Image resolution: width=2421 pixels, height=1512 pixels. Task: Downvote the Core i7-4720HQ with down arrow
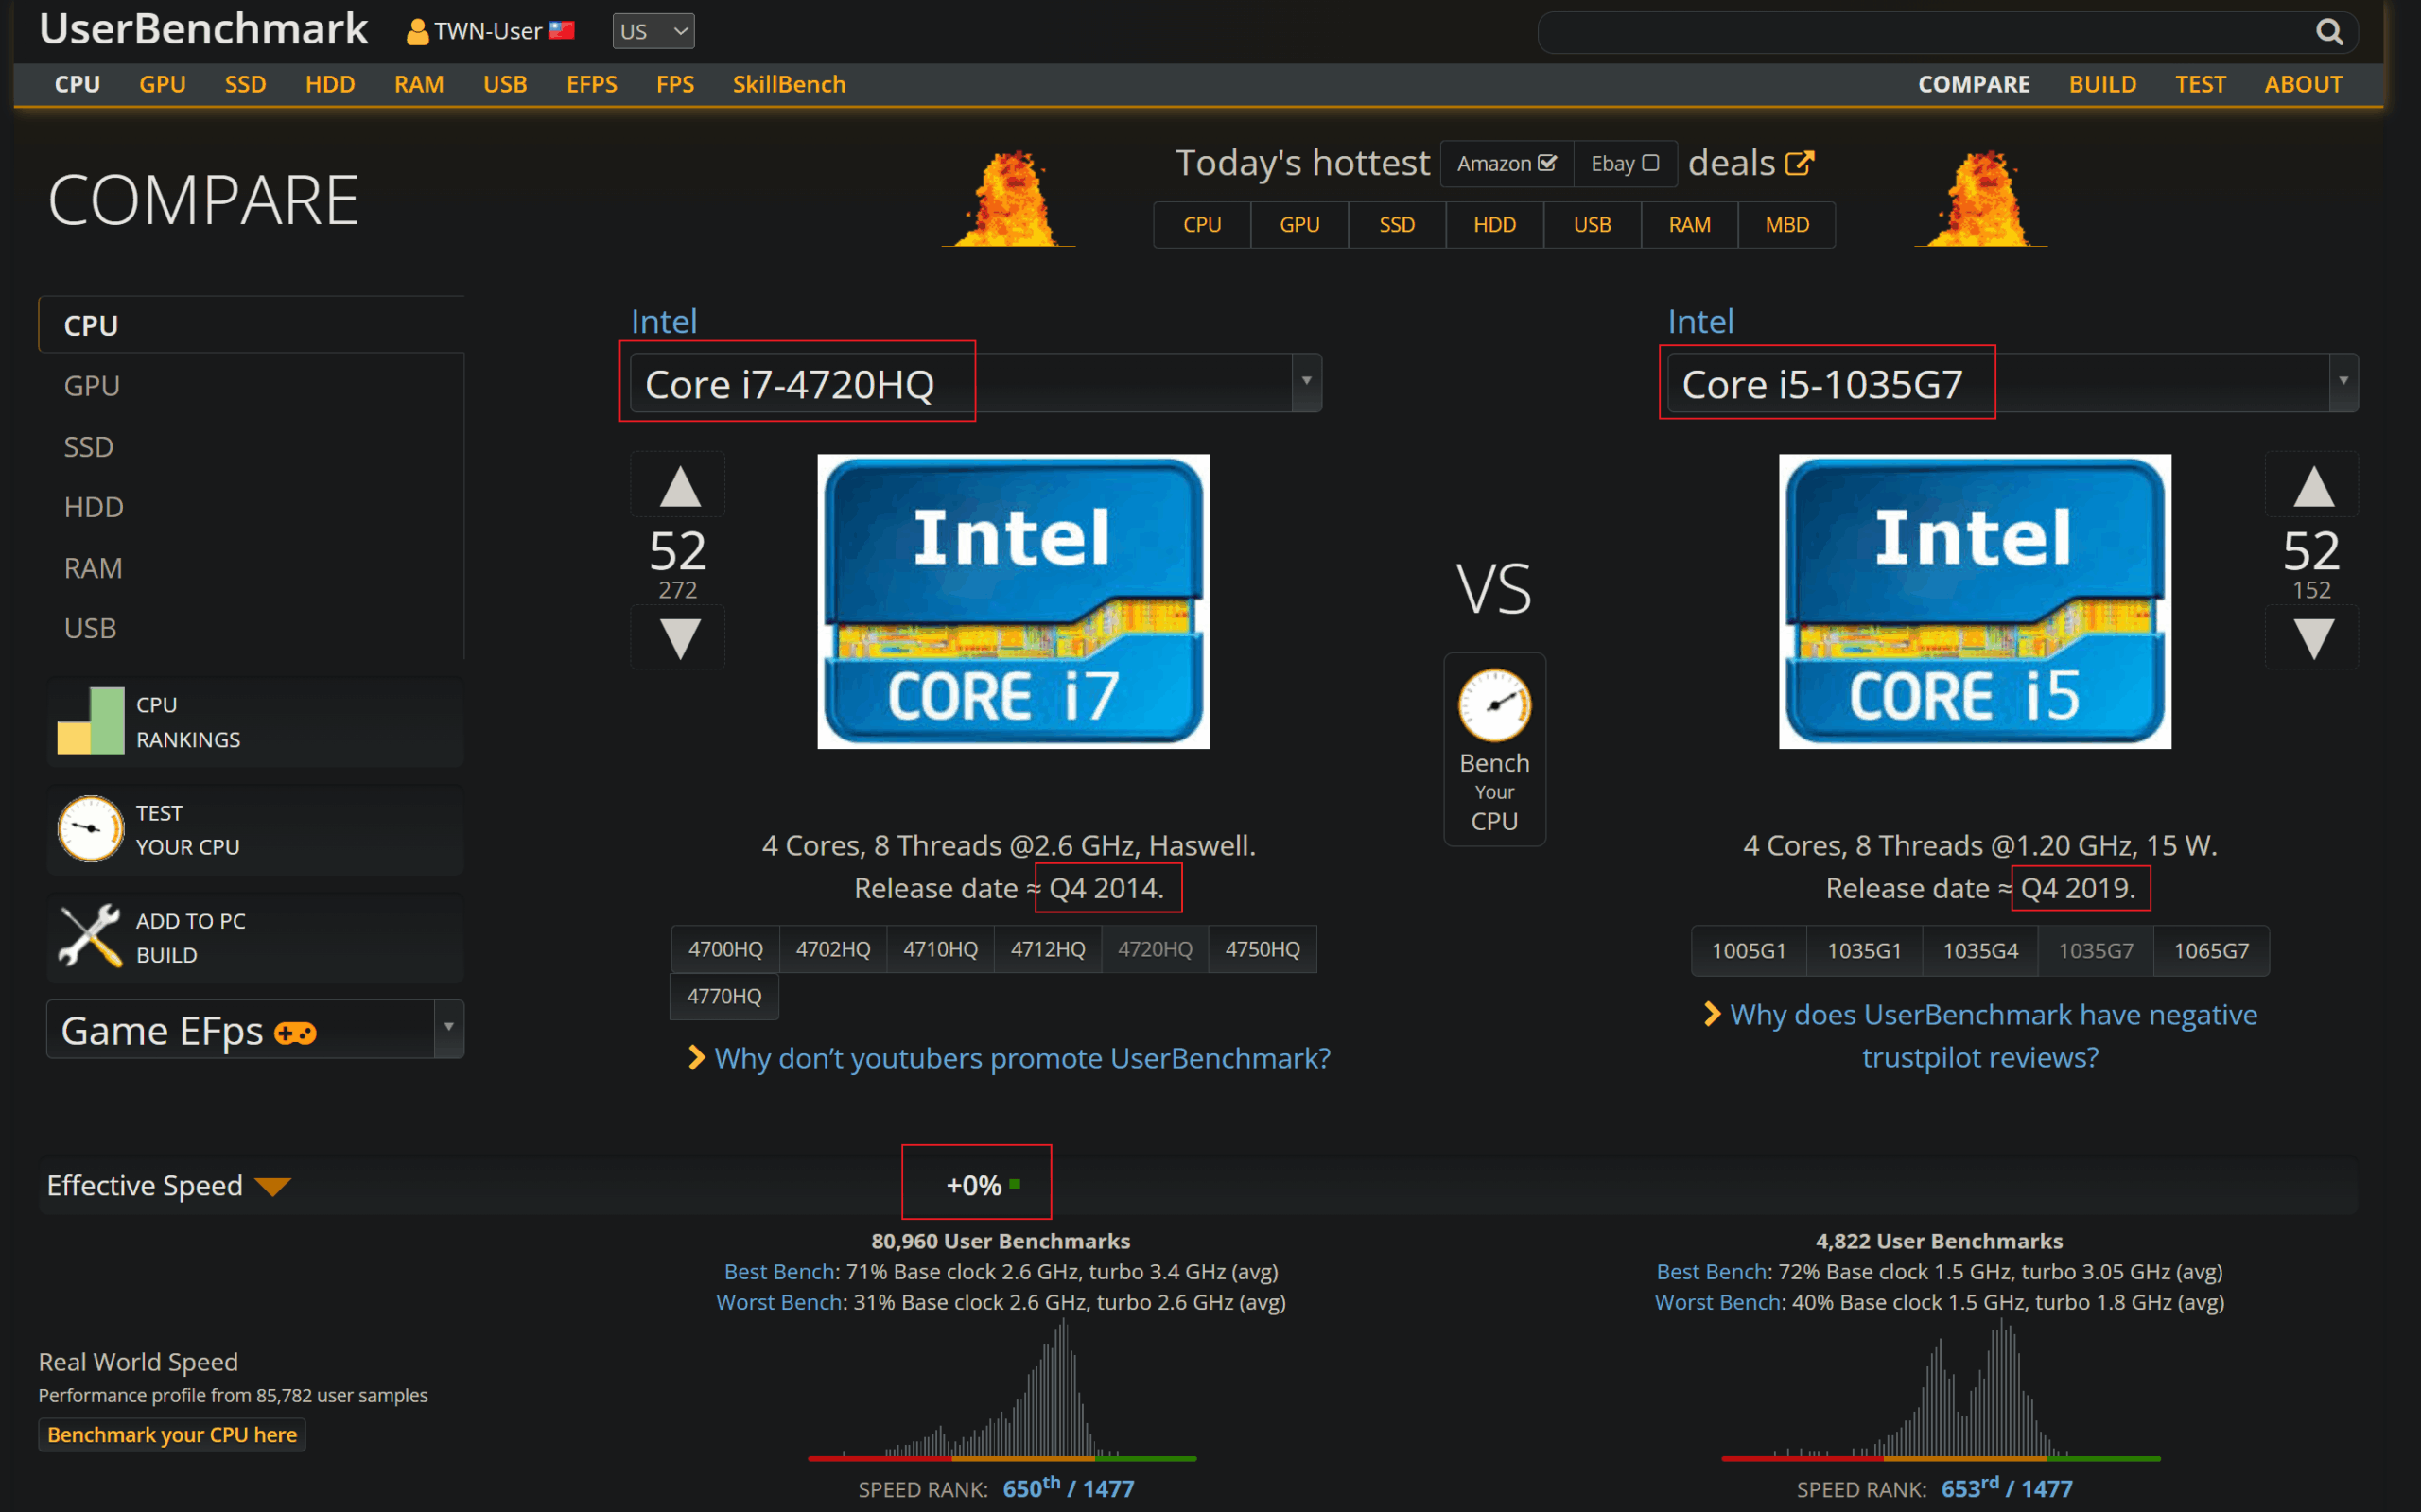point(679,637)
